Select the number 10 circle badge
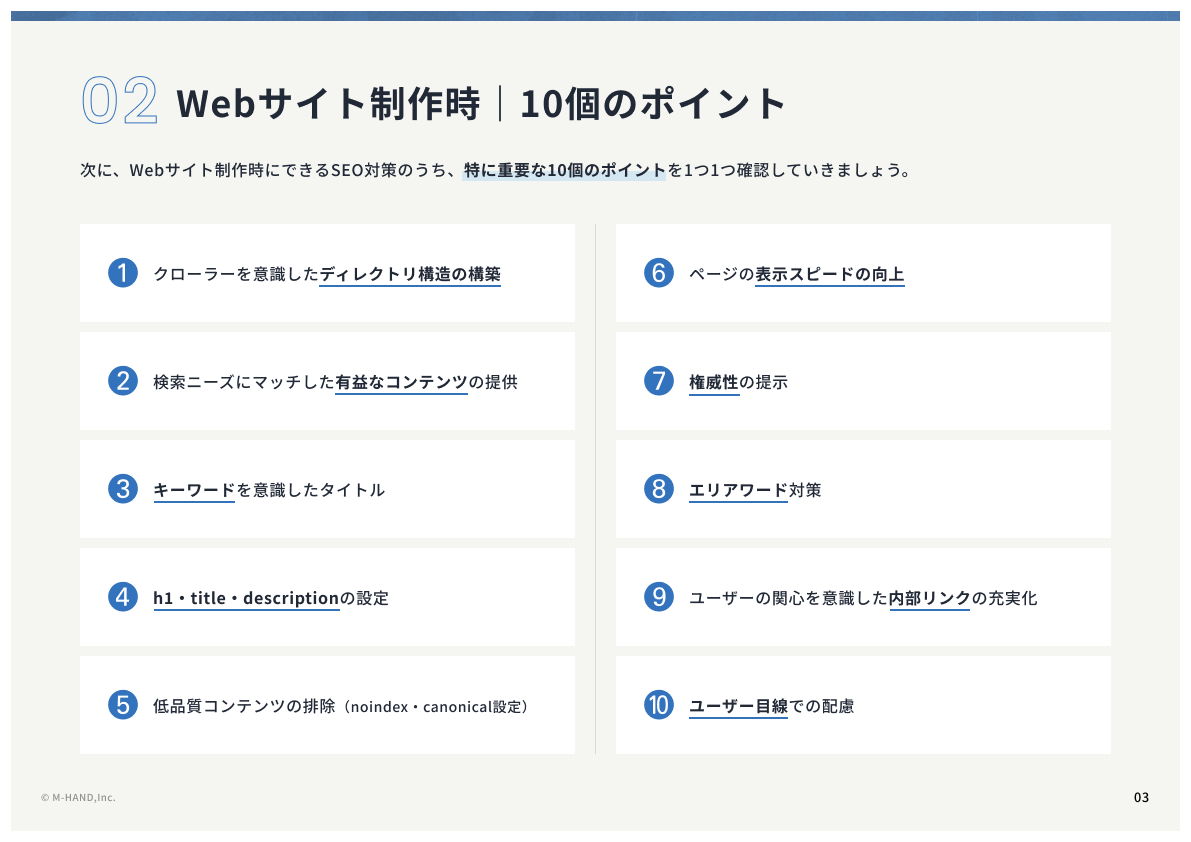Viewport: 1191px width, 842px height. (658, 705)
